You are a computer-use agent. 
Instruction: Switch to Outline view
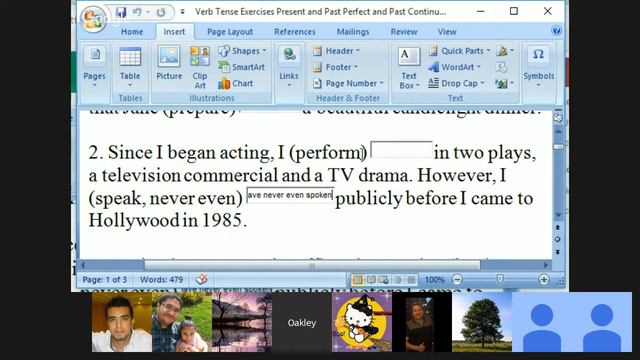(398, 280)
